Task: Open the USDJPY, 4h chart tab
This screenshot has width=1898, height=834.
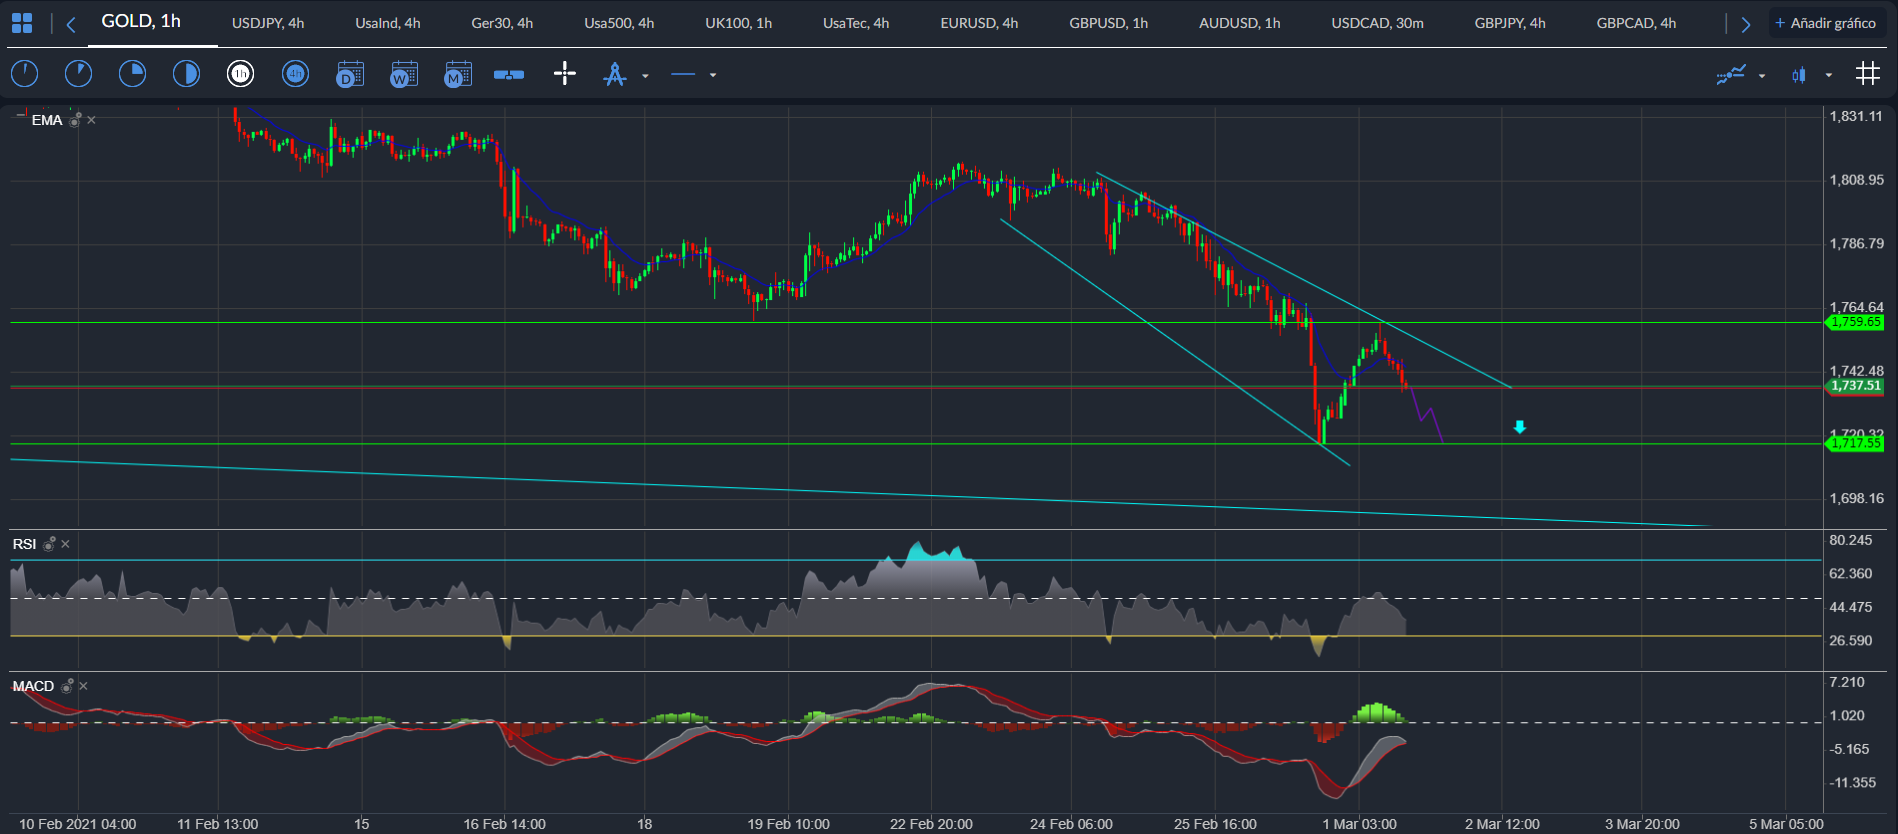Action: click(x=267, y=23)
